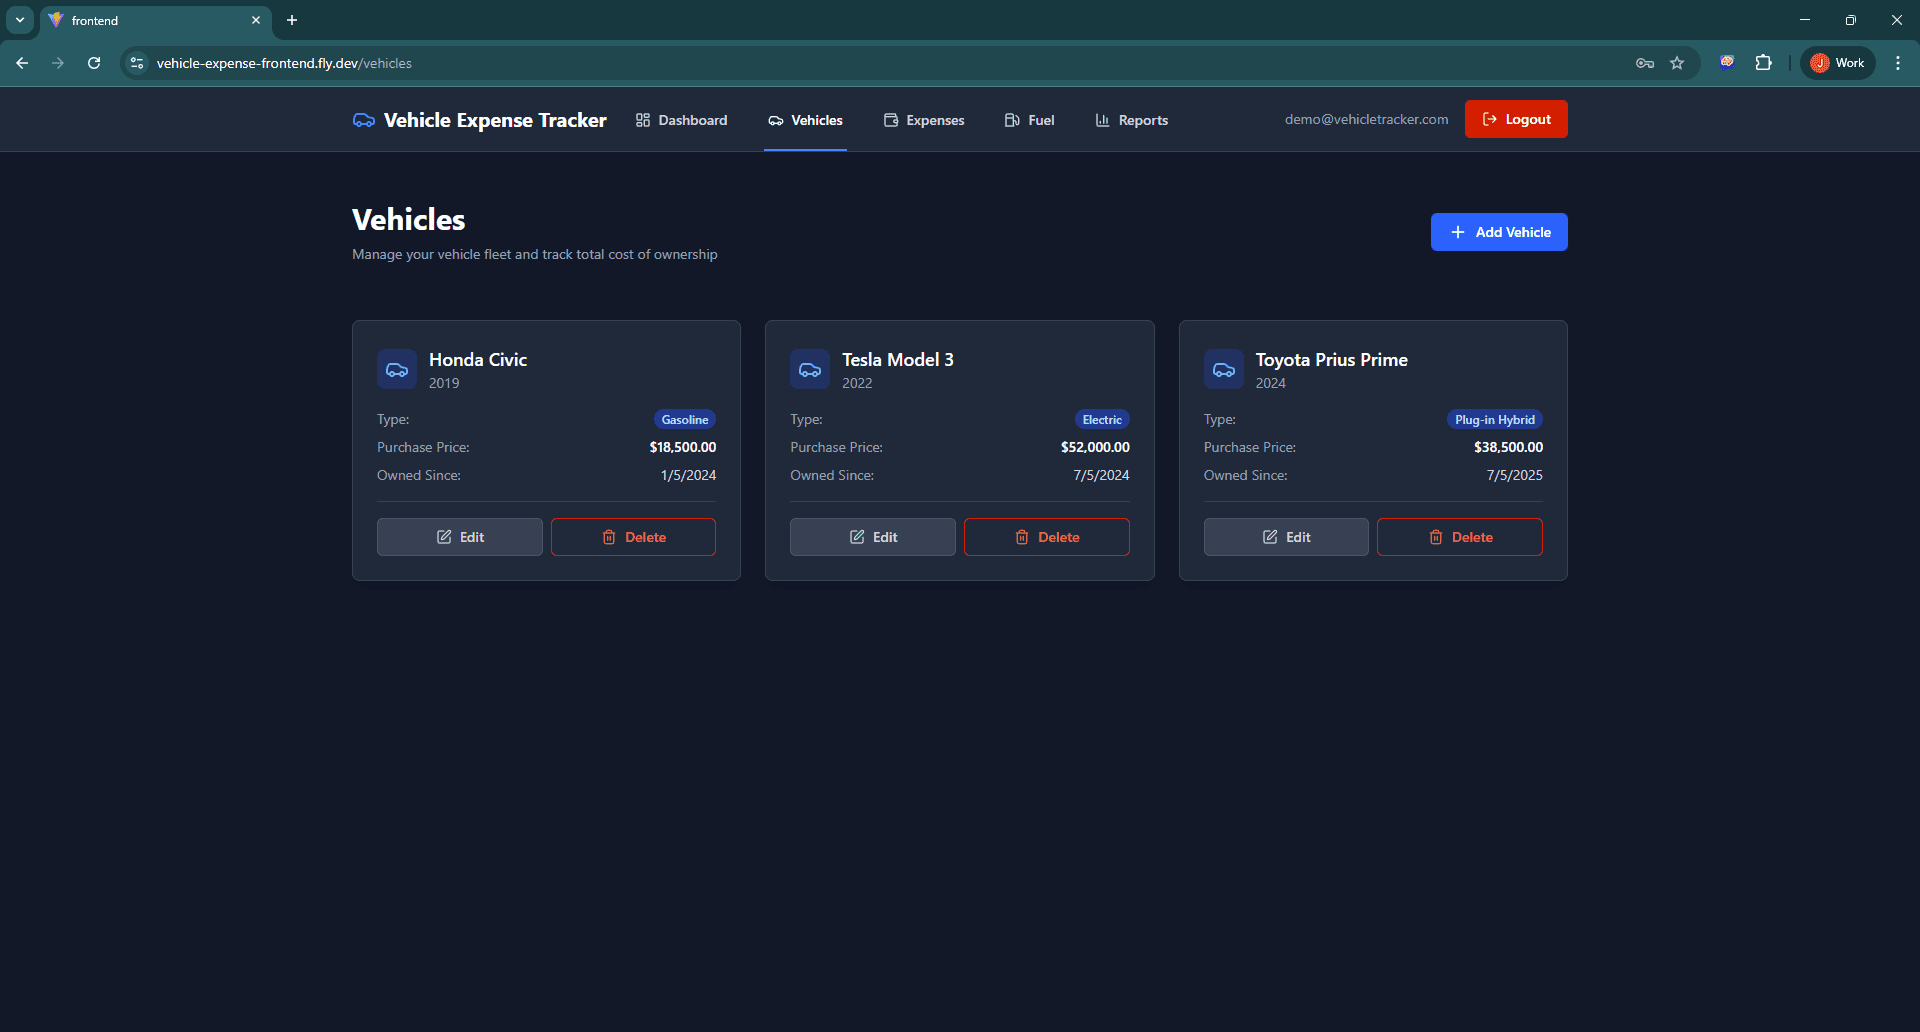Open the Chrome three-dot menu

coord(1898,62)
